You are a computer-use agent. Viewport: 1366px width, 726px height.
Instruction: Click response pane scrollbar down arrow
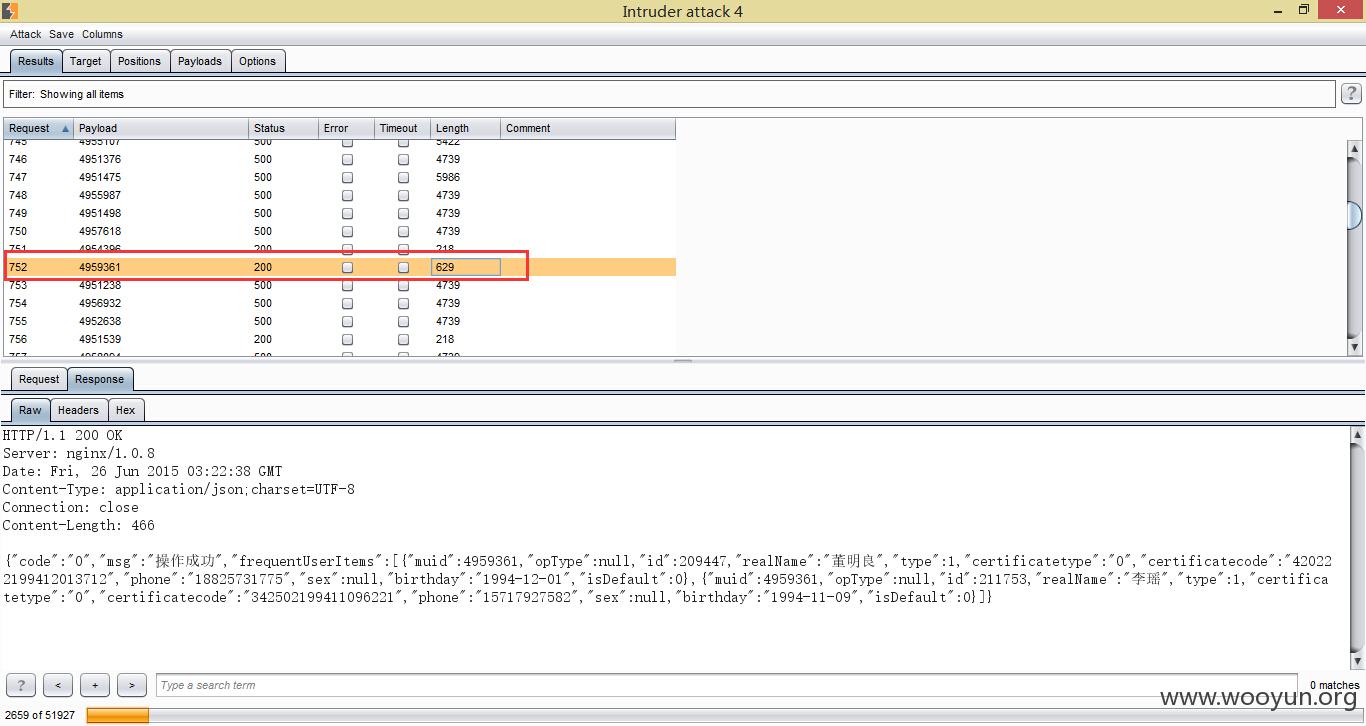pos(1357,661)
